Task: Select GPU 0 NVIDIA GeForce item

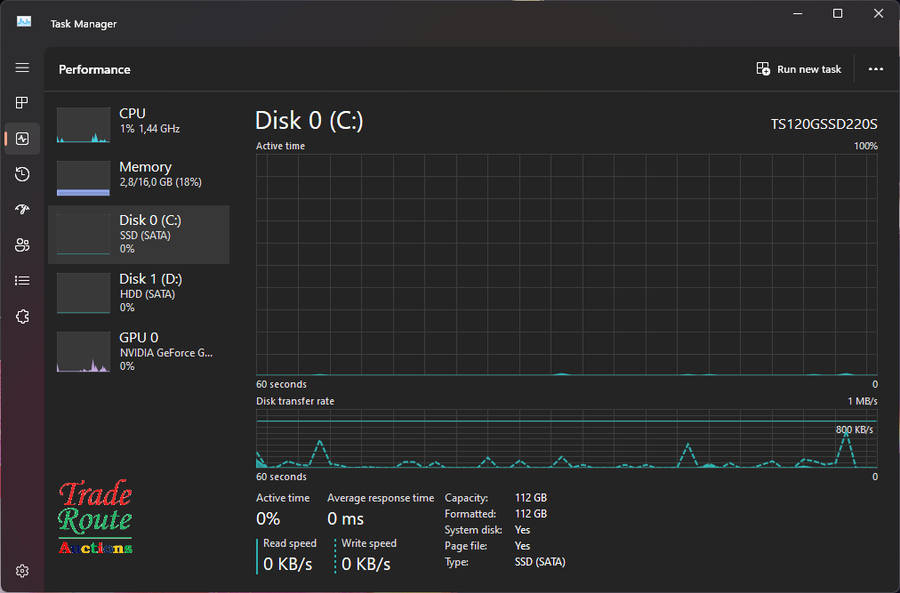Action: (139, 351)
